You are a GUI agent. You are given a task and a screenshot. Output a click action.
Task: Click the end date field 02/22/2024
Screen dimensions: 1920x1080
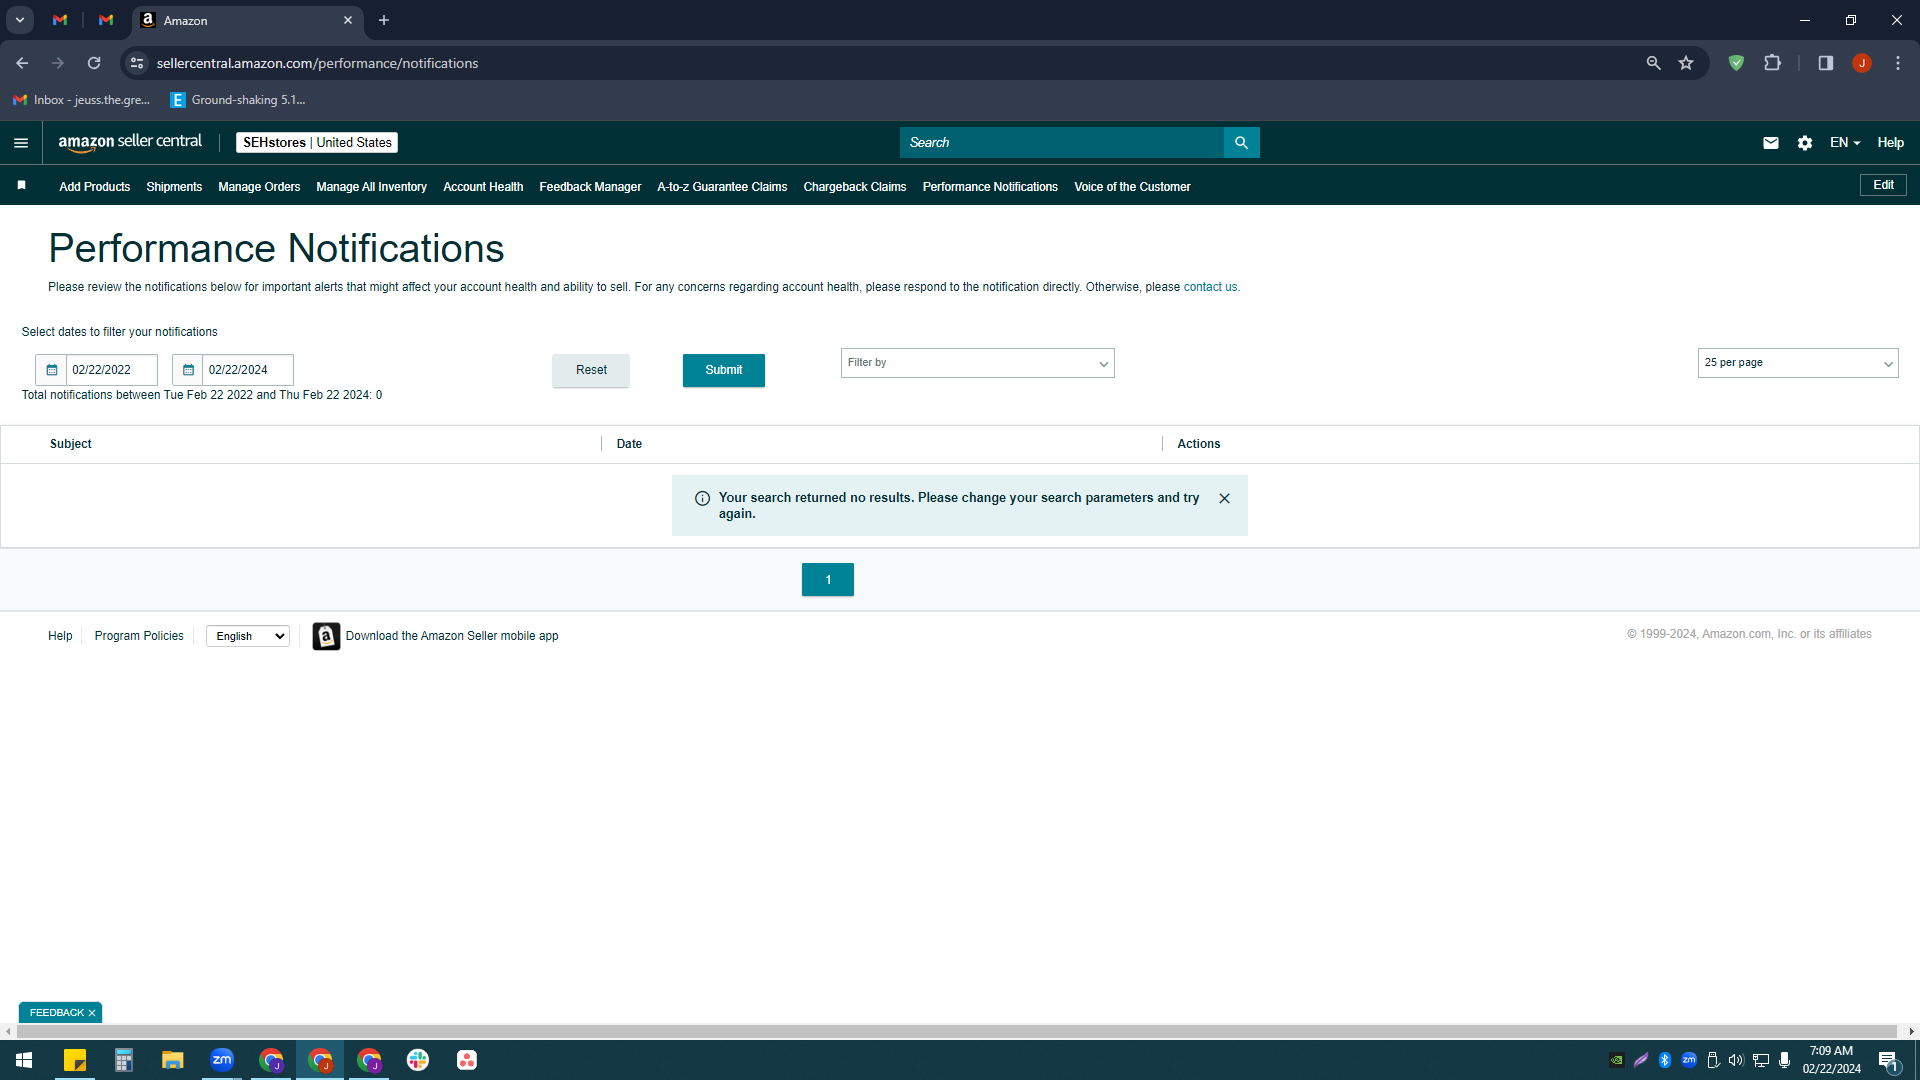(x=247, y=370)
